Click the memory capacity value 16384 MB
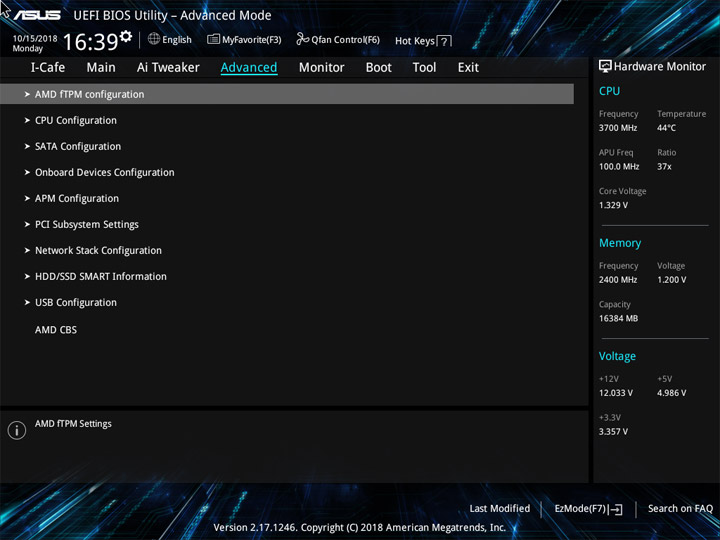720x540 pixels. (618, 318)
